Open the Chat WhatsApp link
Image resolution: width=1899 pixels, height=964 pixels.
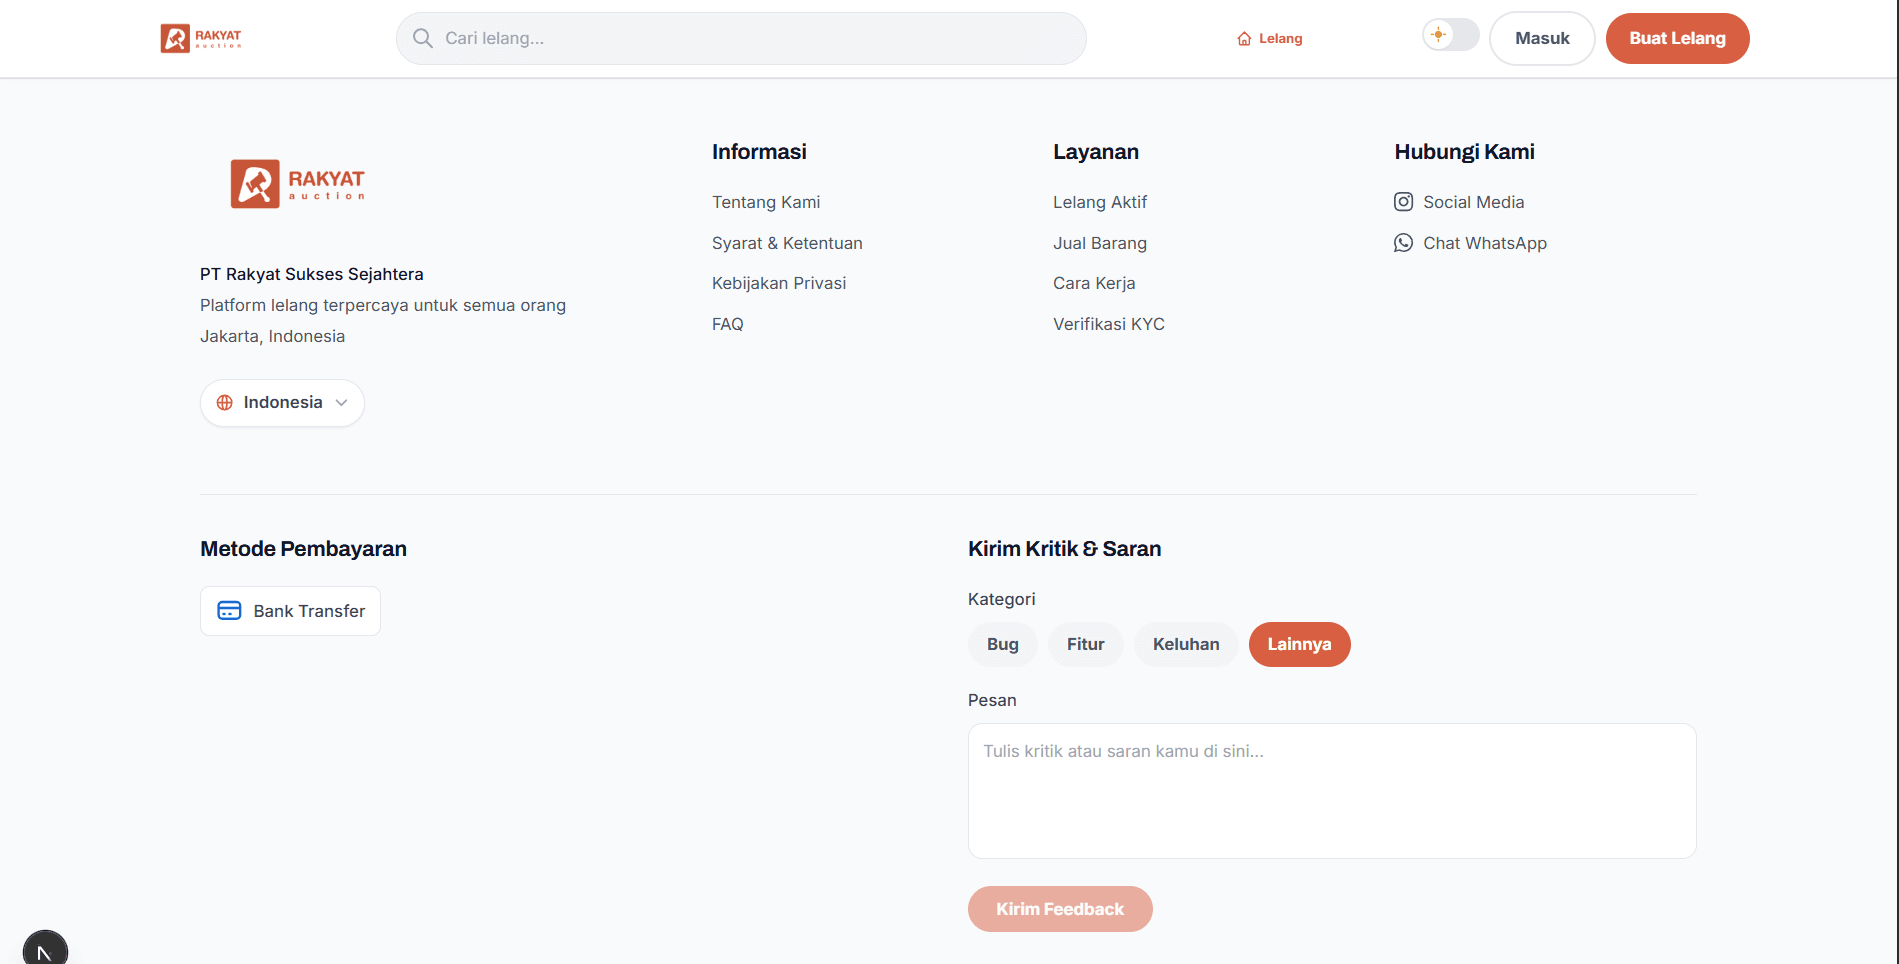[x=1470, y=243]
